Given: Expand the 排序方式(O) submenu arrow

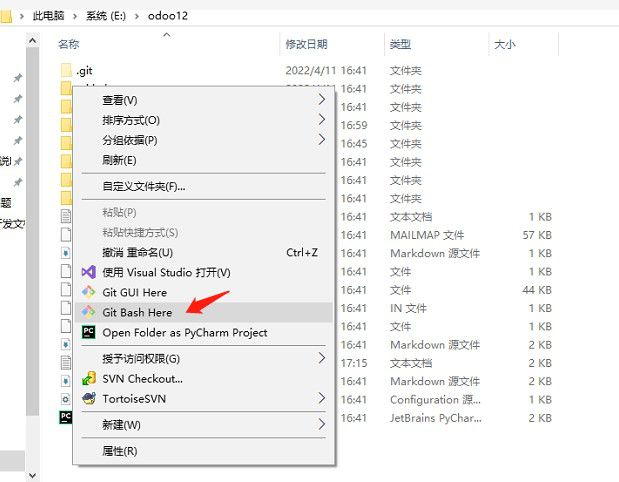Looking at the screenshot, I should coord(322,120).
